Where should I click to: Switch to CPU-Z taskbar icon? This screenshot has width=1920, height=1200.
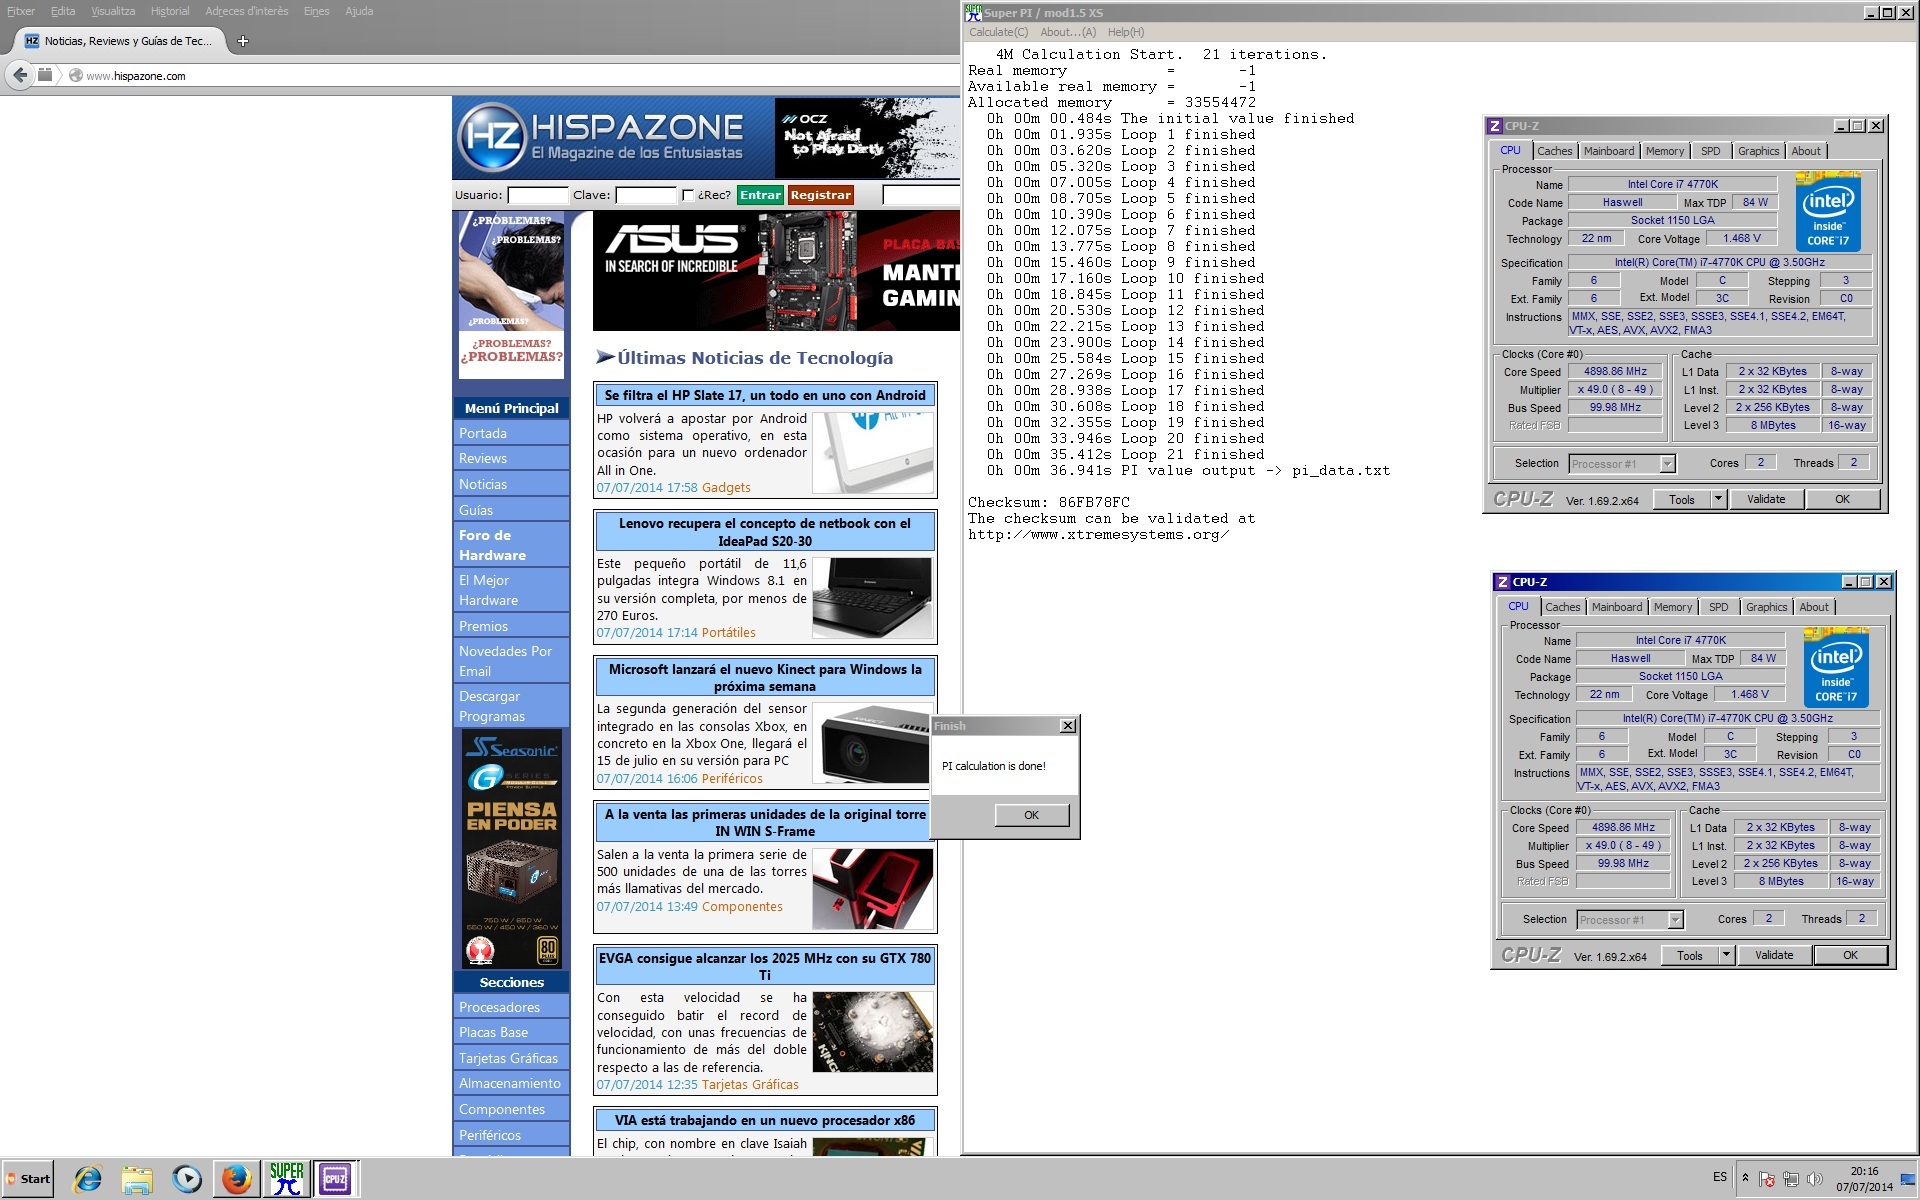coord(335,1179)
